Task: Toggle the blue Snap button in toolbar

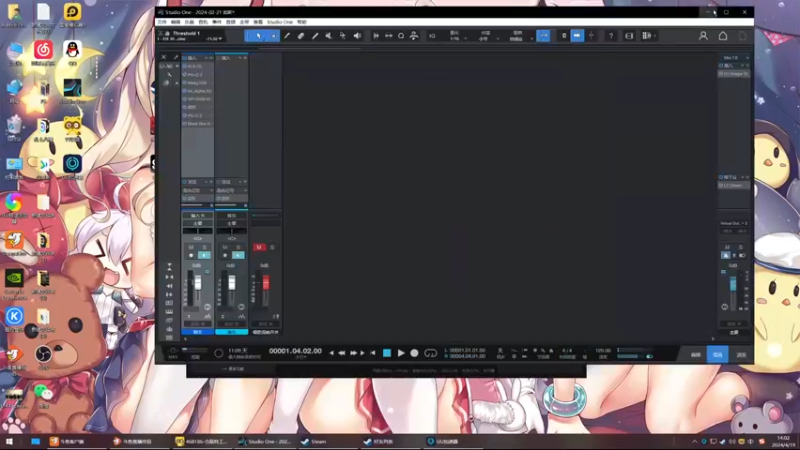Action: (x=543, y=36)
